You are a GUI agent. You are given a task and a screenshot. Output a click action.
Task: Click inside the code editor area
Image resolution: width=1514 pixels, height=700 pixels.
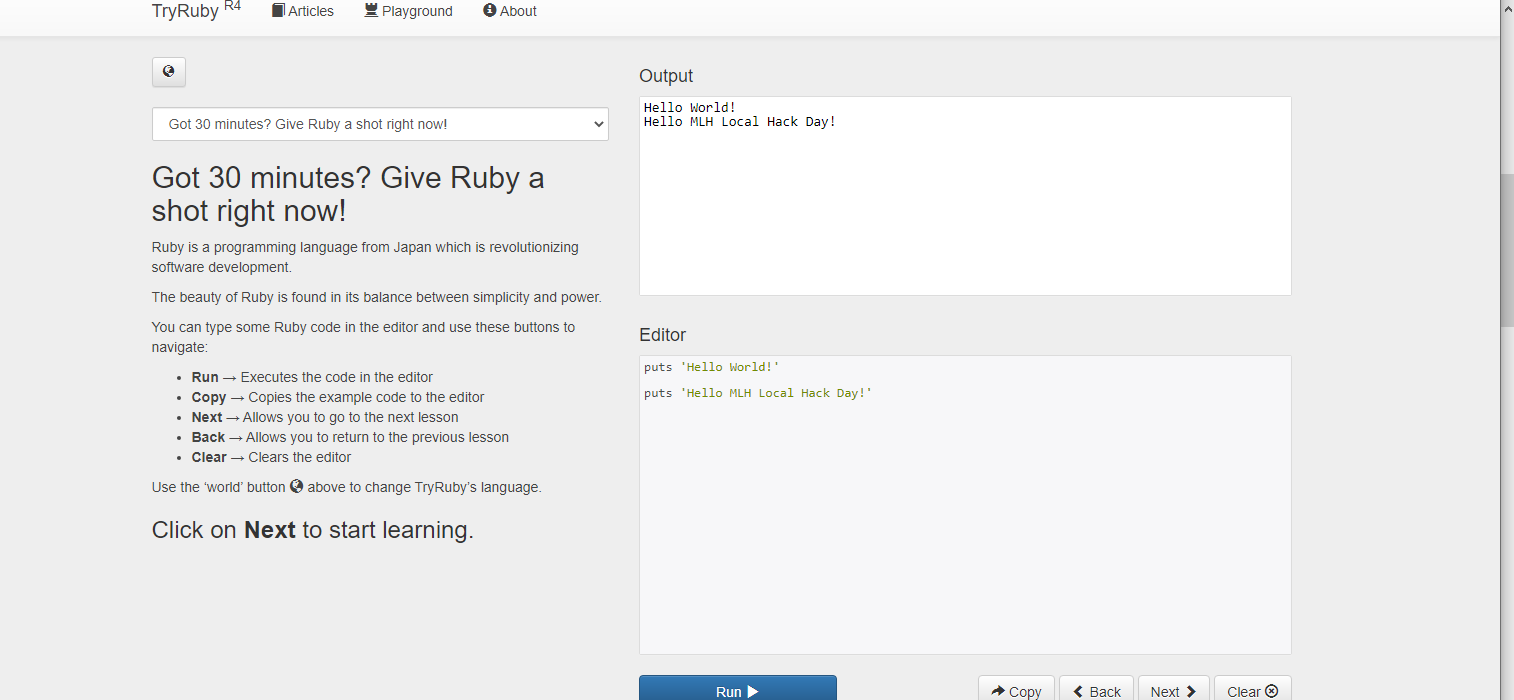pos(965,505)
